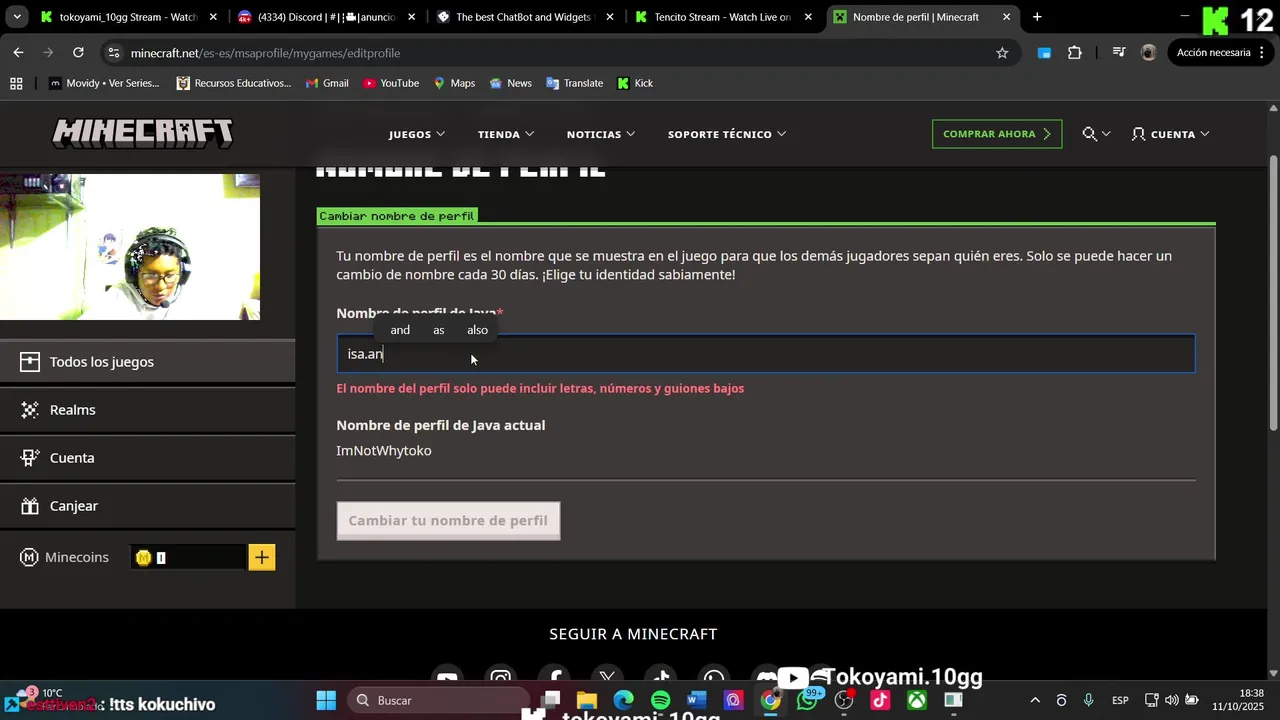Open the browser extensions puzzle icon
This screenshot has width=1280, height=720.
(x=1075, y=53)
